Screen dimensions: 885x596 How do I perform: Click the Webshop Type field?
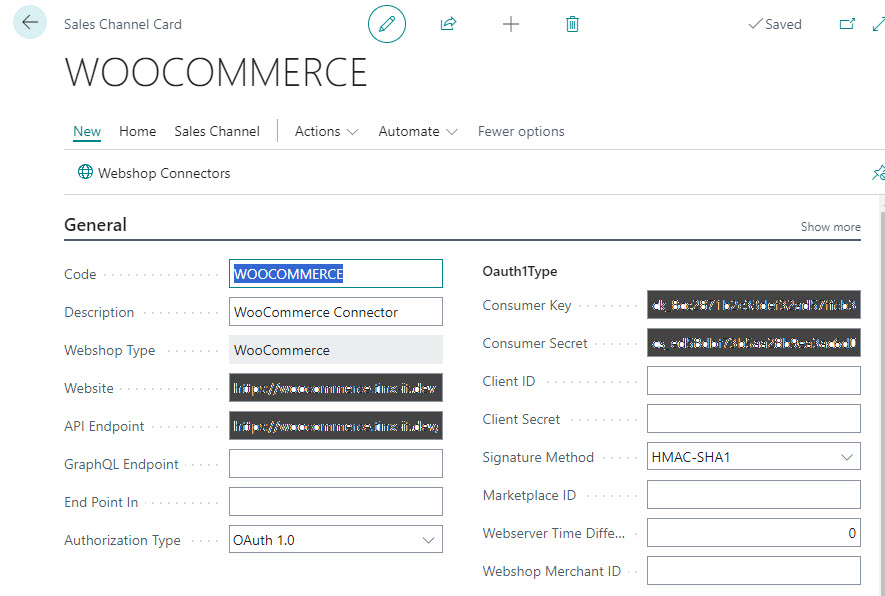point(336,350)
